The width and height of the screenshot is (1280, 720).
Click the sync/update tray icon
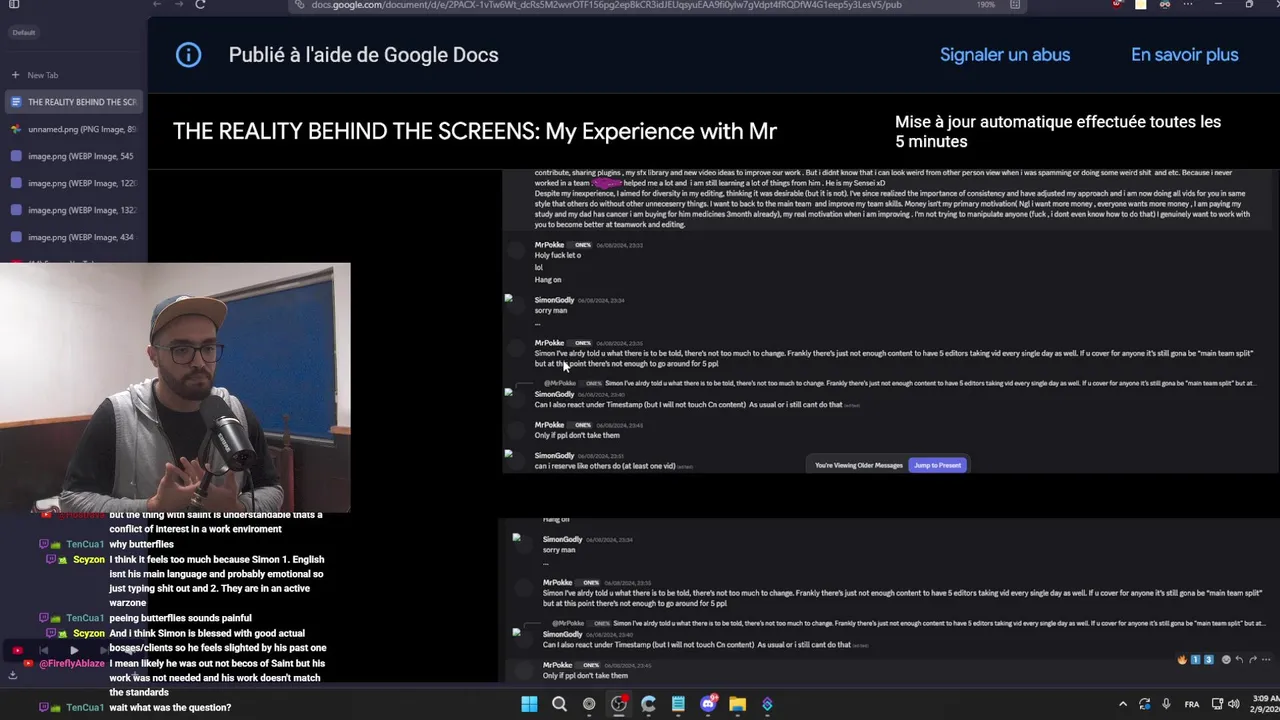(x=1145, y=704)
